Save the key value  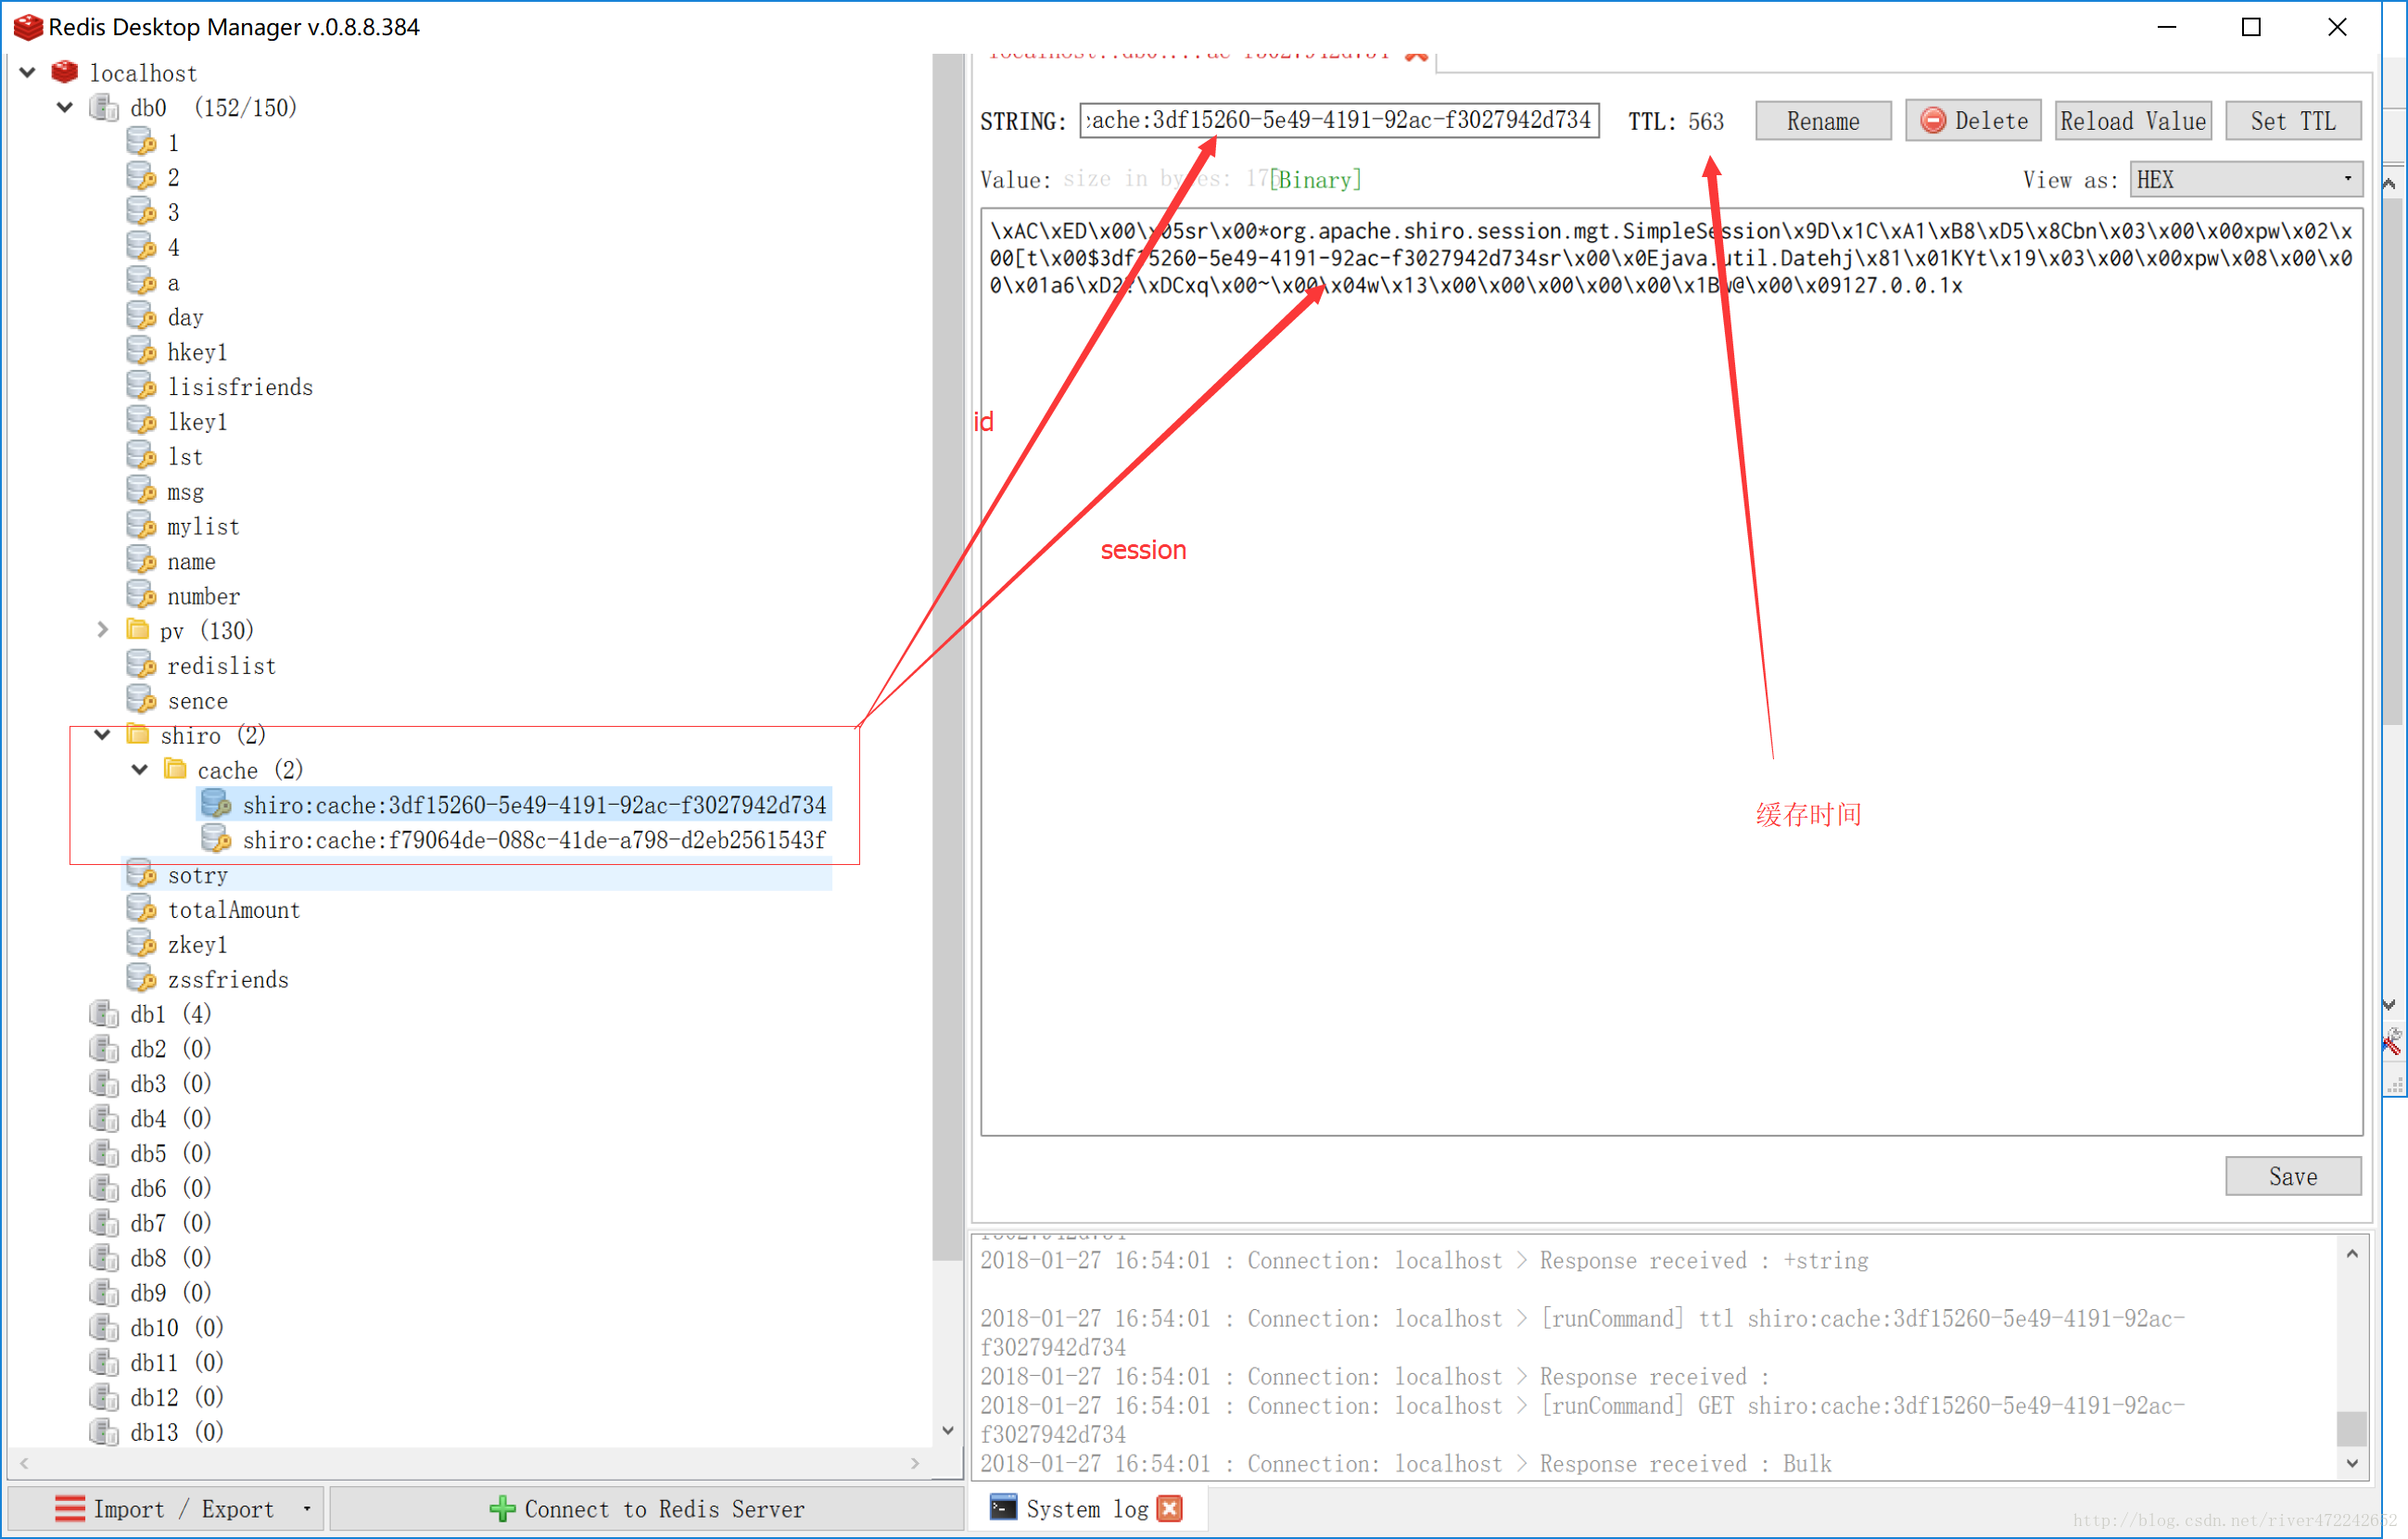[2292, 1176]
